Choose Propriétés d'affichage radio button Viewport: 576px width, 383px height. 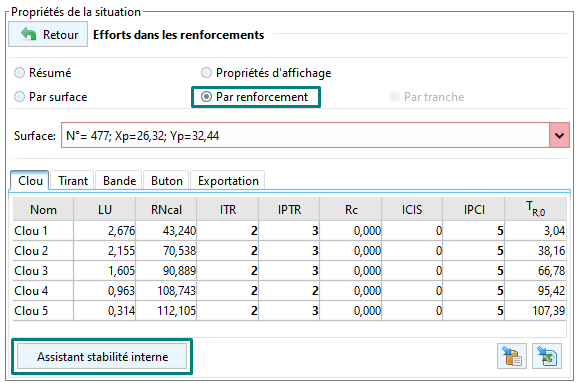tap(266, 73)
